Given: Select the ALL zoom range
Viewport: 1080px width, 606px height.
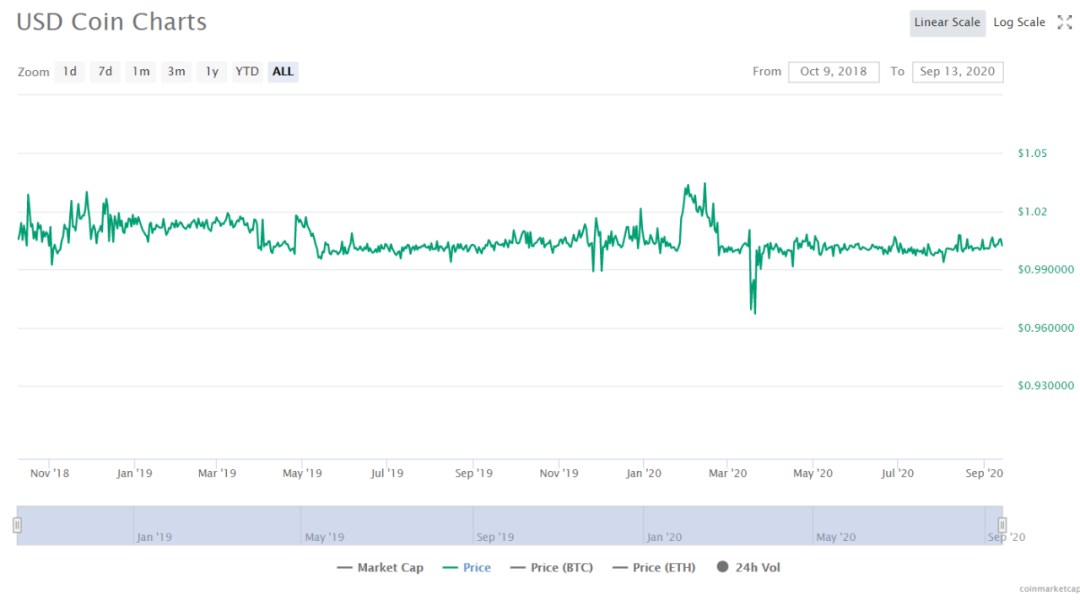Looking at the screenshot, I should tap(283, 72).
